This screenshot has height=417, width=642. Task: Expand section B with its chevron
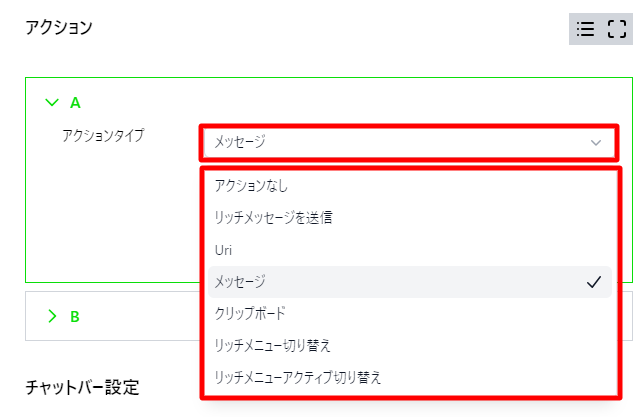[x=52, y=316]
